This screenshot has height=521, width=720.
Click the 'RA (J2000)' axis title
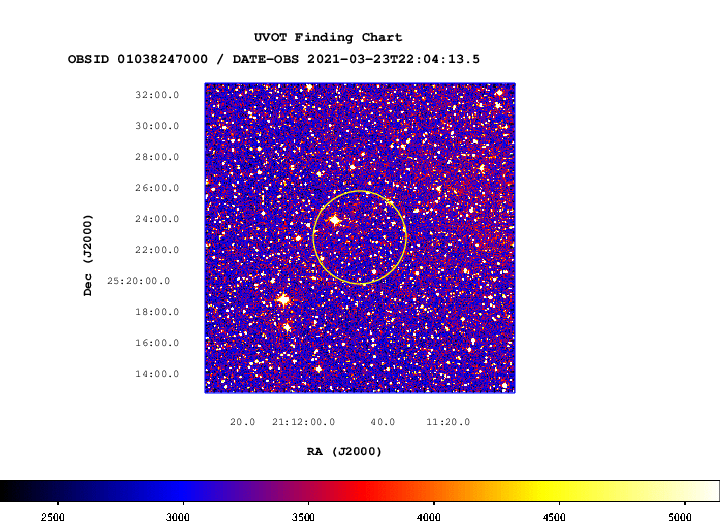pyautogui.click(x=344, y=452)
